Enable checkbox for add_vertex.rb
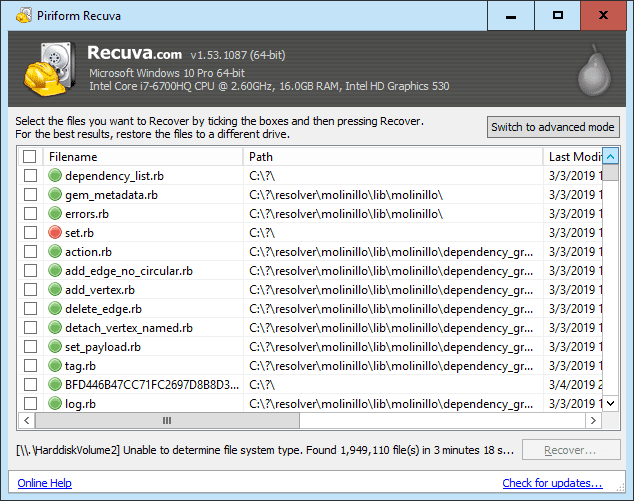 tap(30, 290)
